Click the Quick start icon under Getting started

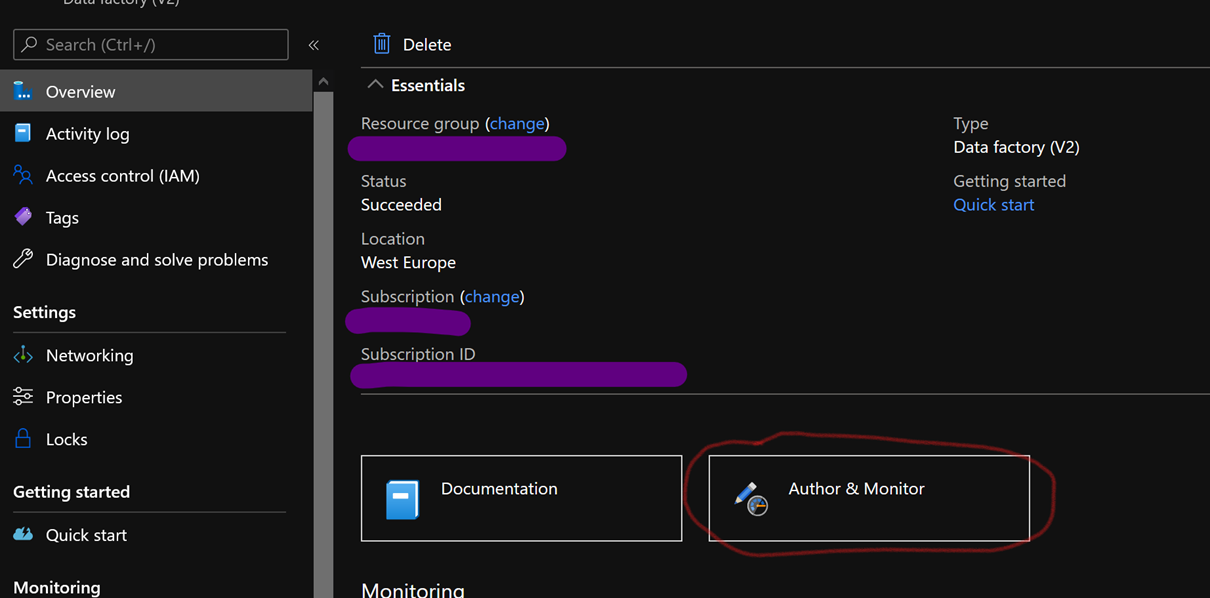pos(23,535)
